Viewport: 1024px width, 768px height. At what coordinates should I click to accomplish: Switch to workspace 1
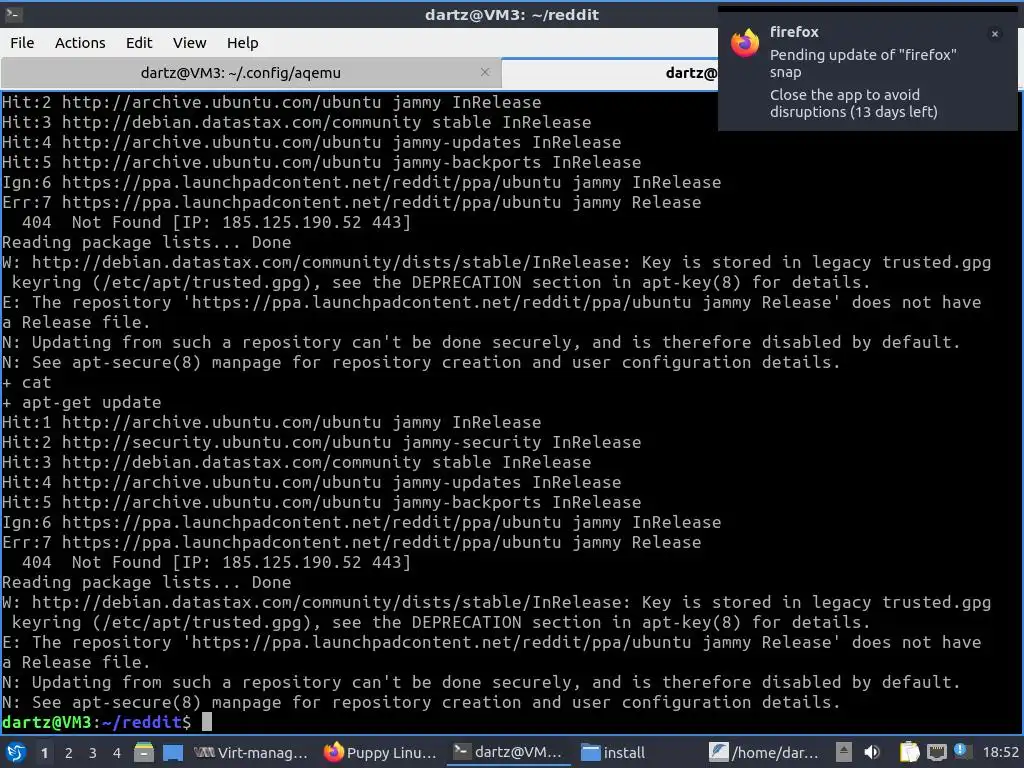(x=44, y=752)
